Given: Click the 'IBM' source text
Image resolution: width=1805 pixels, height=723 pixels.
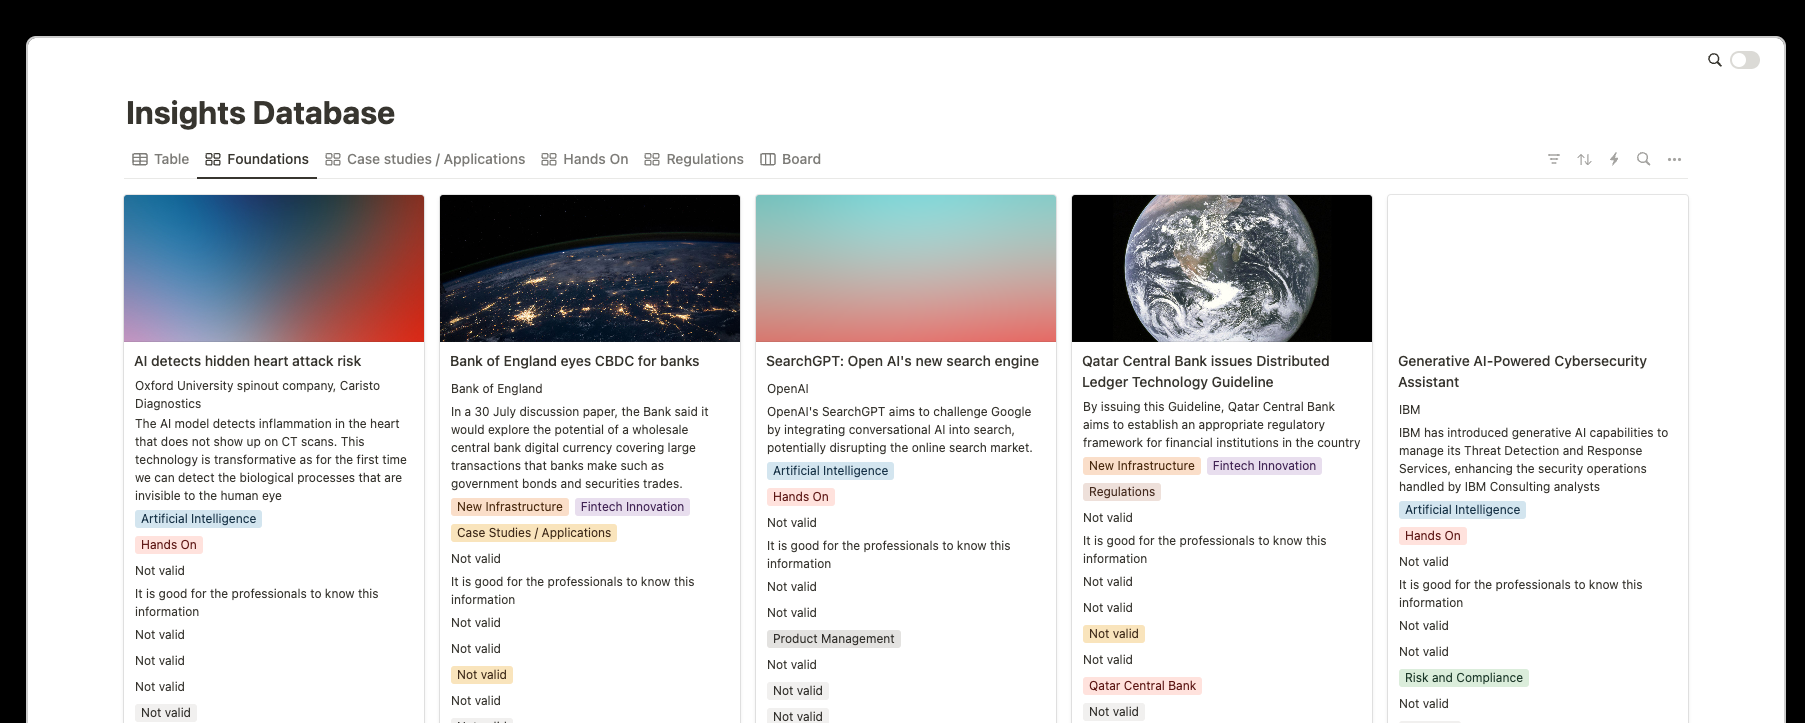Looking at the screenshot, I should click(1410, 410).
